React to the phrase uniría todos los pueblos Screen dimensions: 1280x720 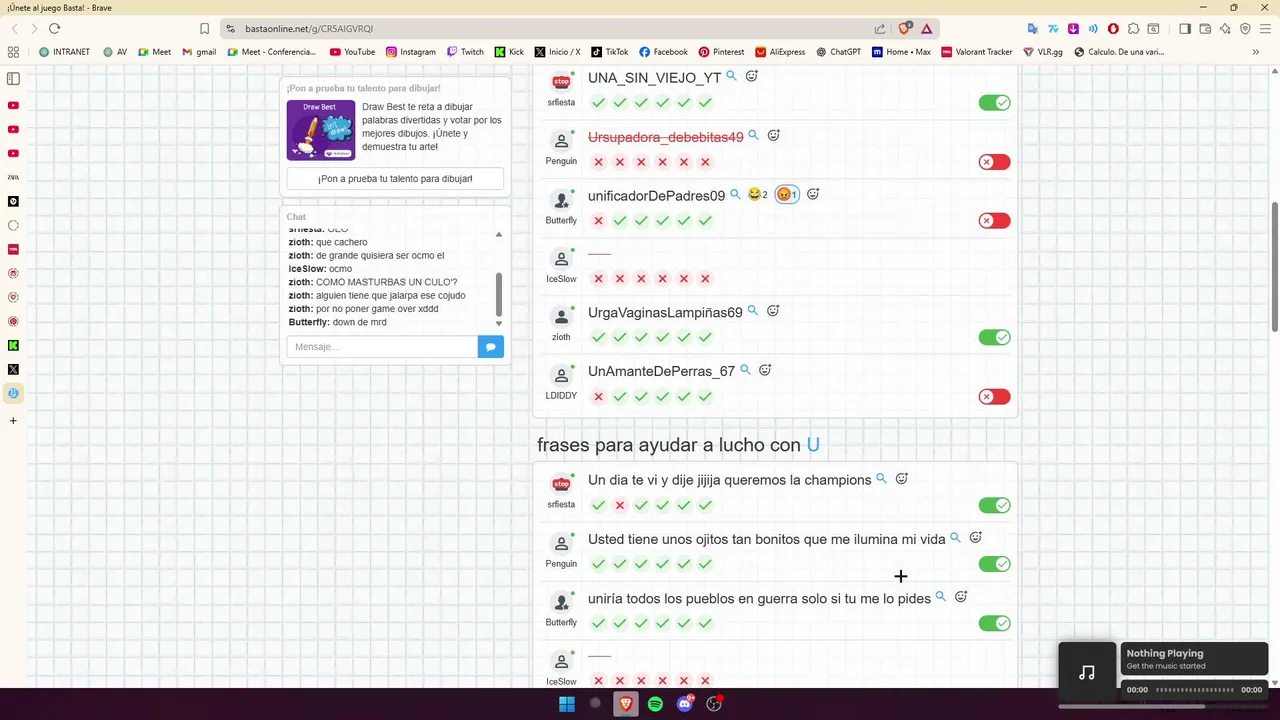961,597
